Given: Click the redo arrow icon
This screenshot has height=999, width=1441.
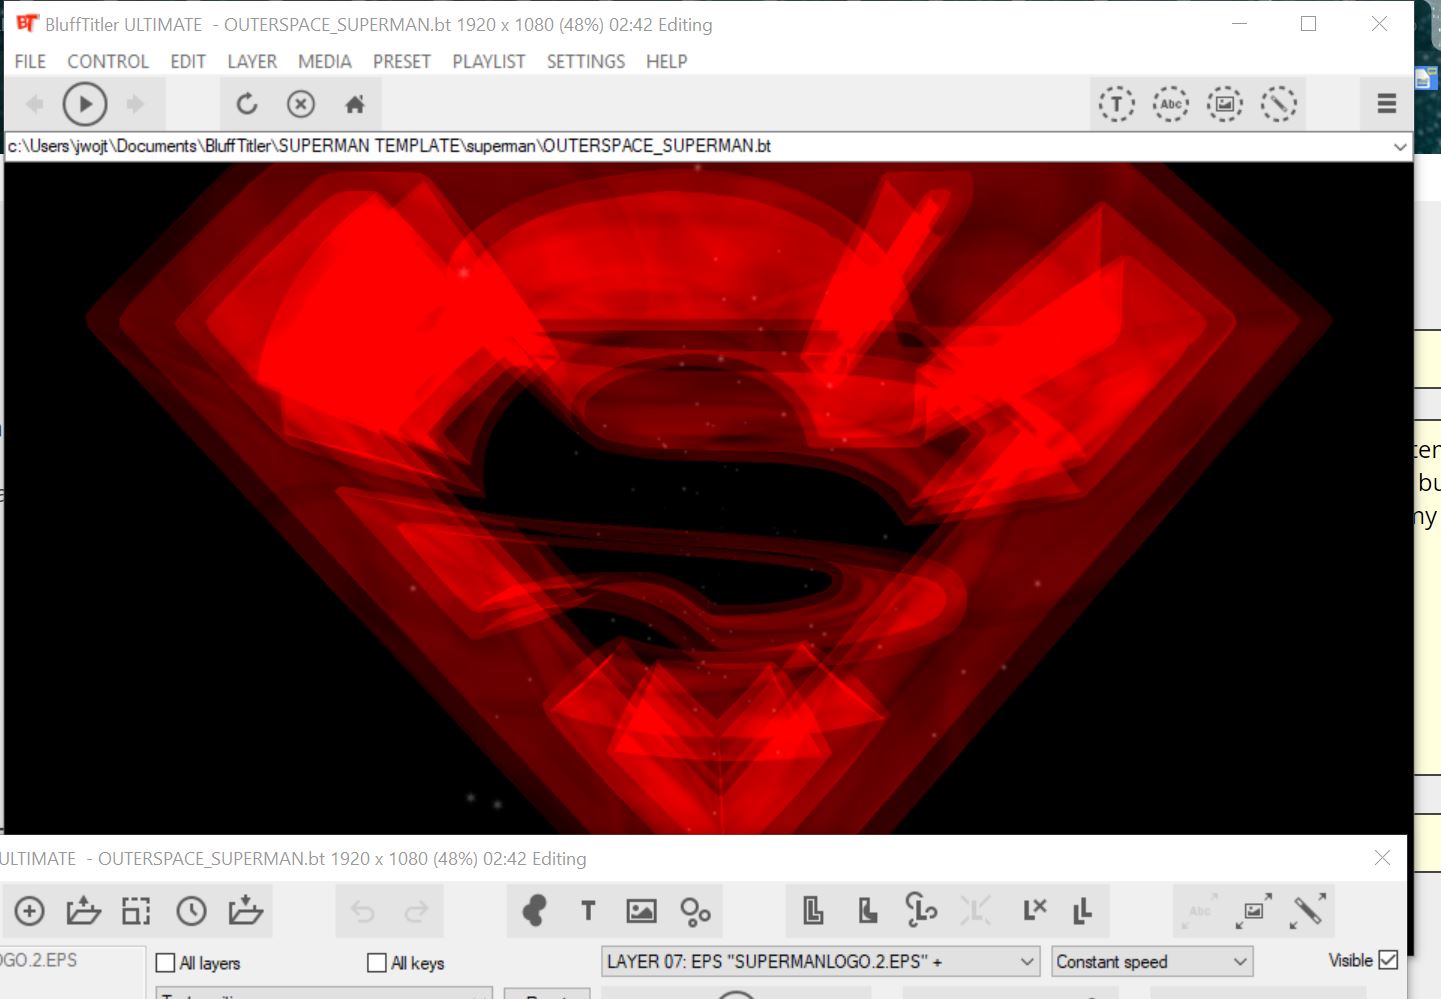Looking at the screenshot, I should pyautogui.click(x=416, y=911).
